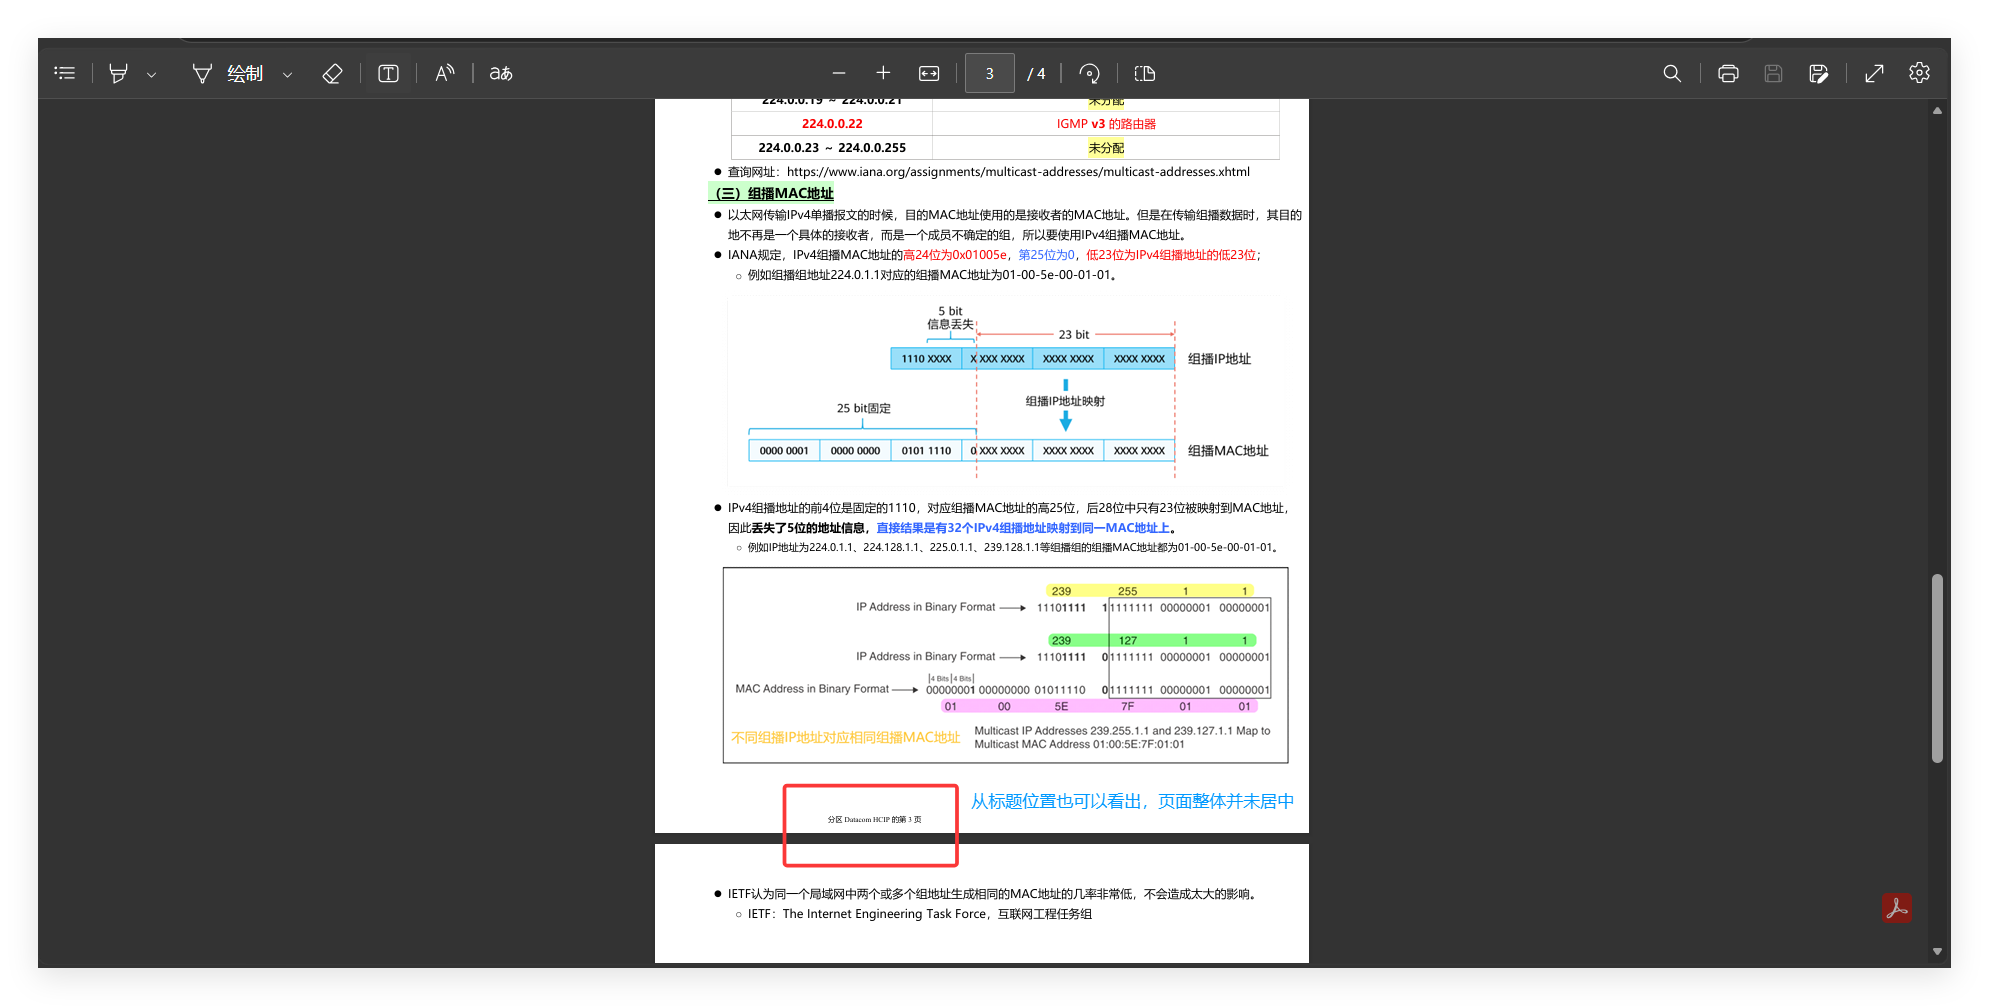The width and height of the screenshot is (1989, 1006).
Task: Click the vertical scrollbar thumb
Action: pyautogui.click(x=1937, y=668)
